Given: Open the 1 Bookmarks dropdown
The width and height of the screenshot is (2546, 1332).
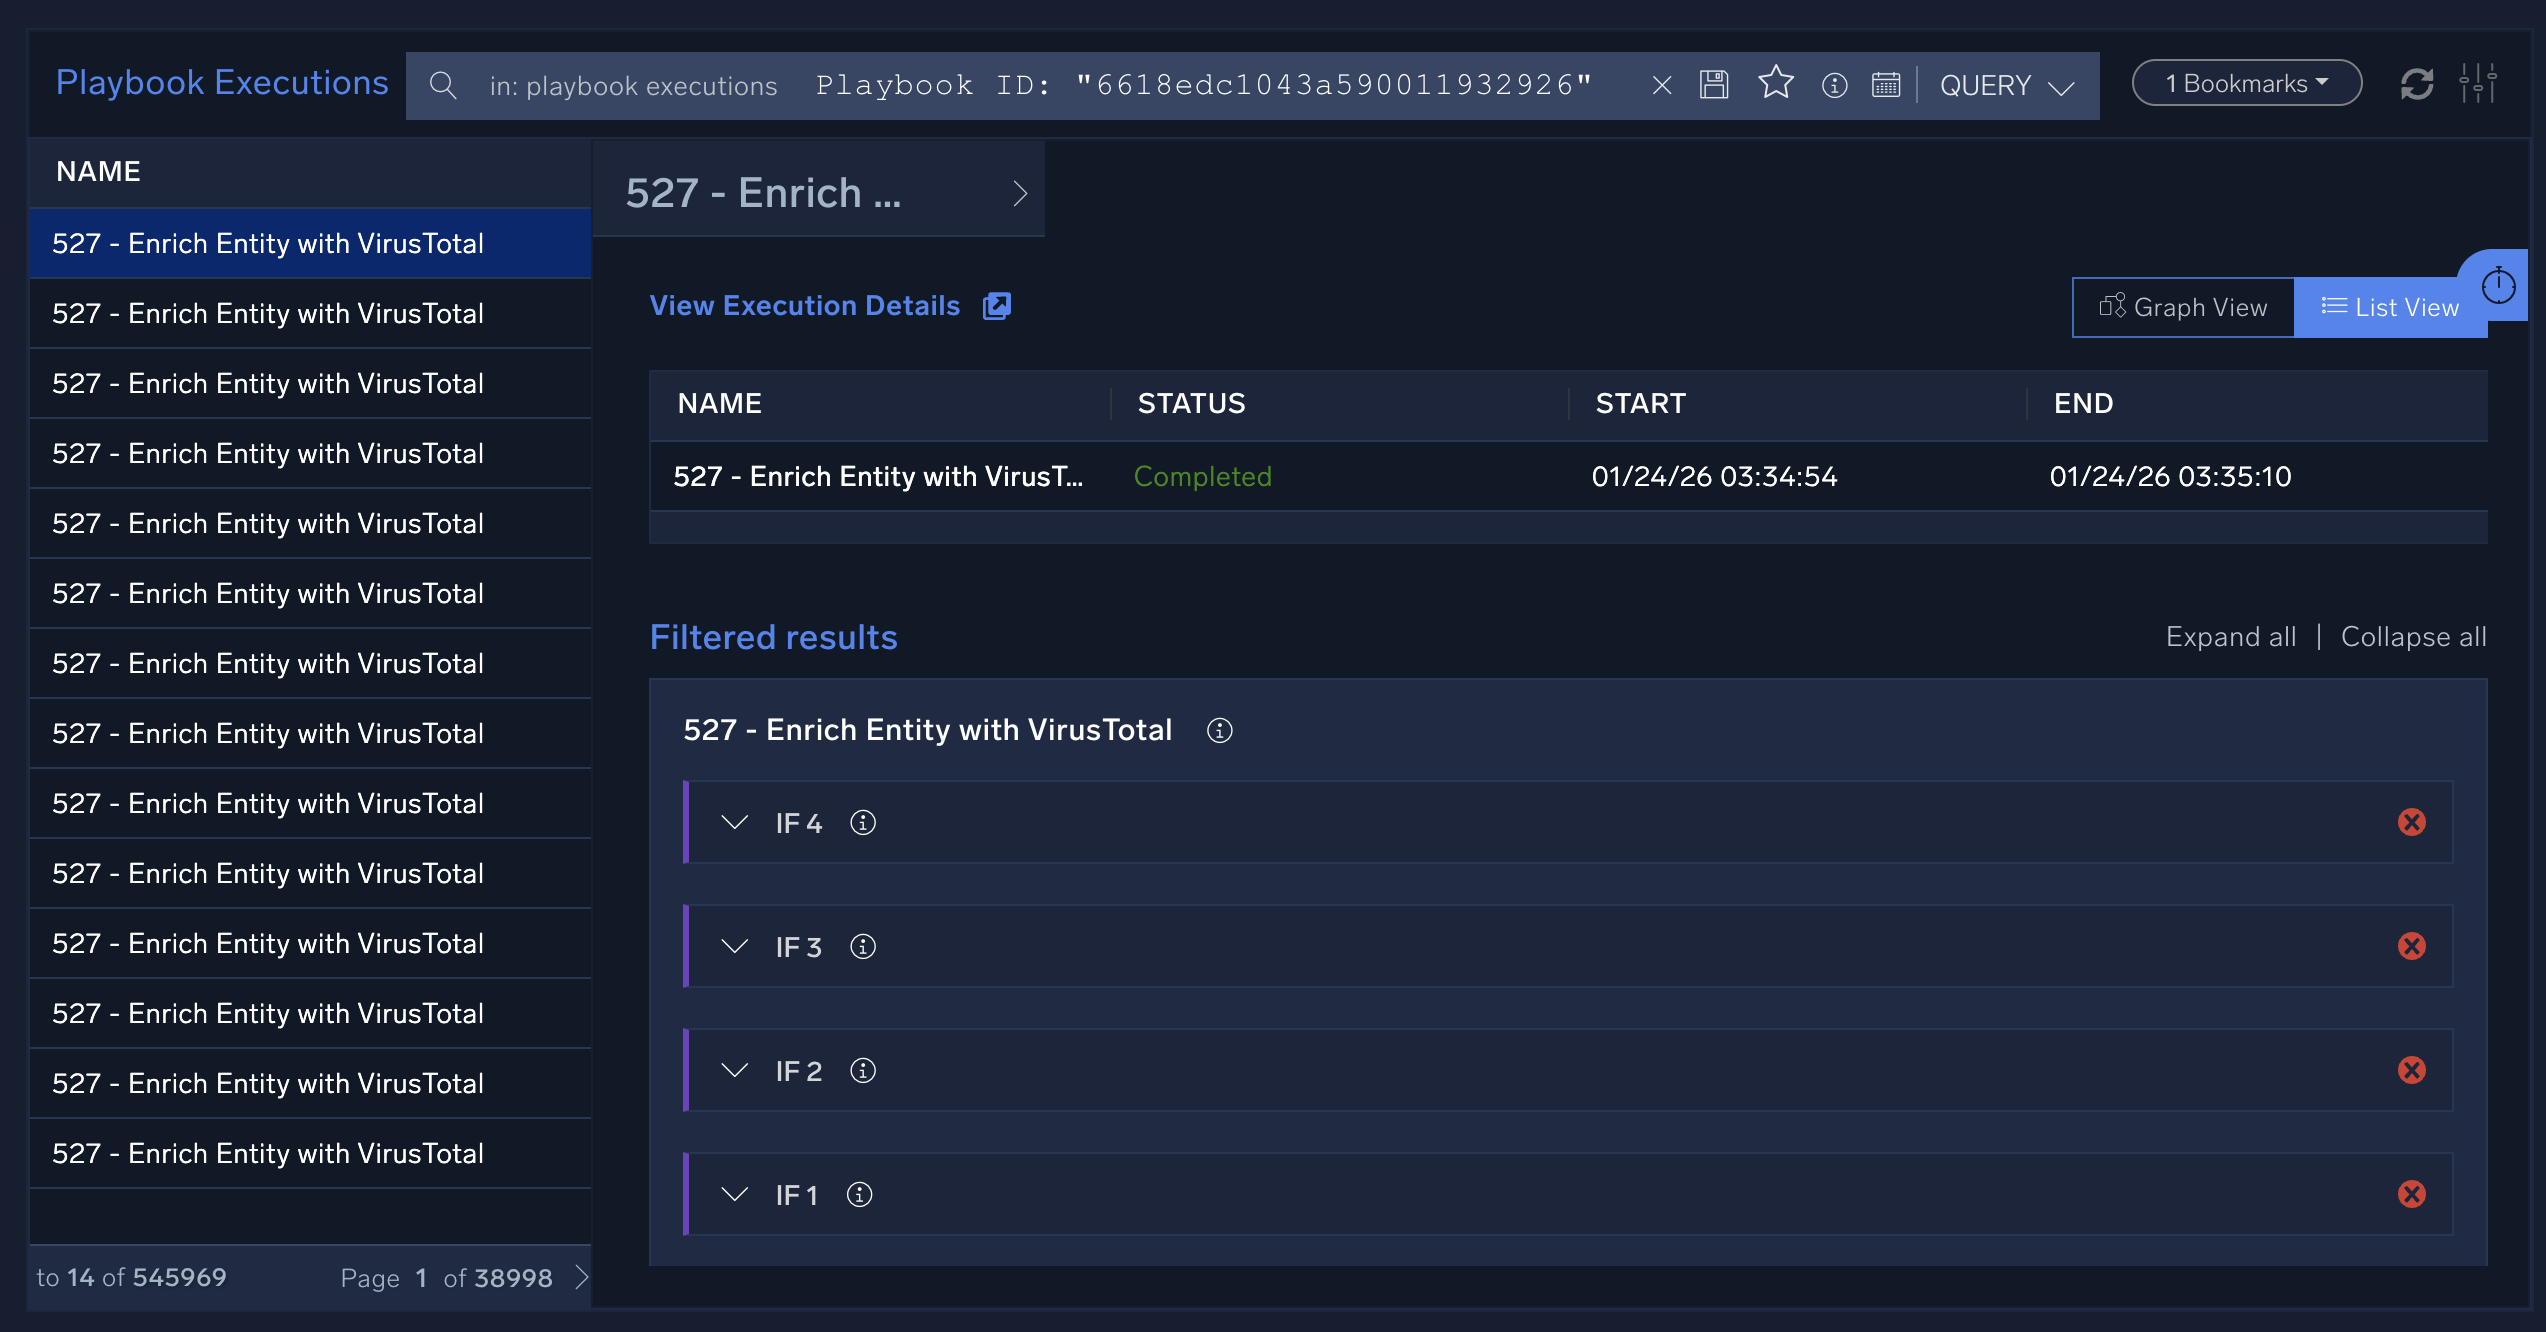Looking at the screenshot, I should pyautogui.click(x=2246, y=84).
